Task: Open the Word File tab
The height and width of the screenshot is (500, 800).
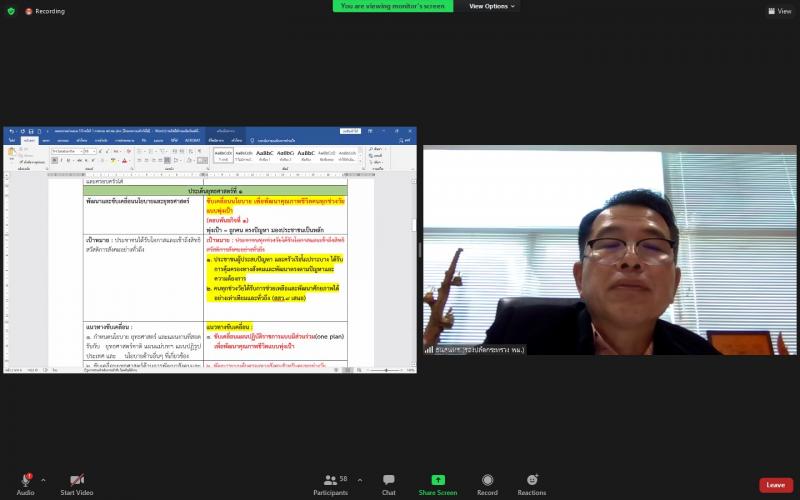Action: coord(12,140)
